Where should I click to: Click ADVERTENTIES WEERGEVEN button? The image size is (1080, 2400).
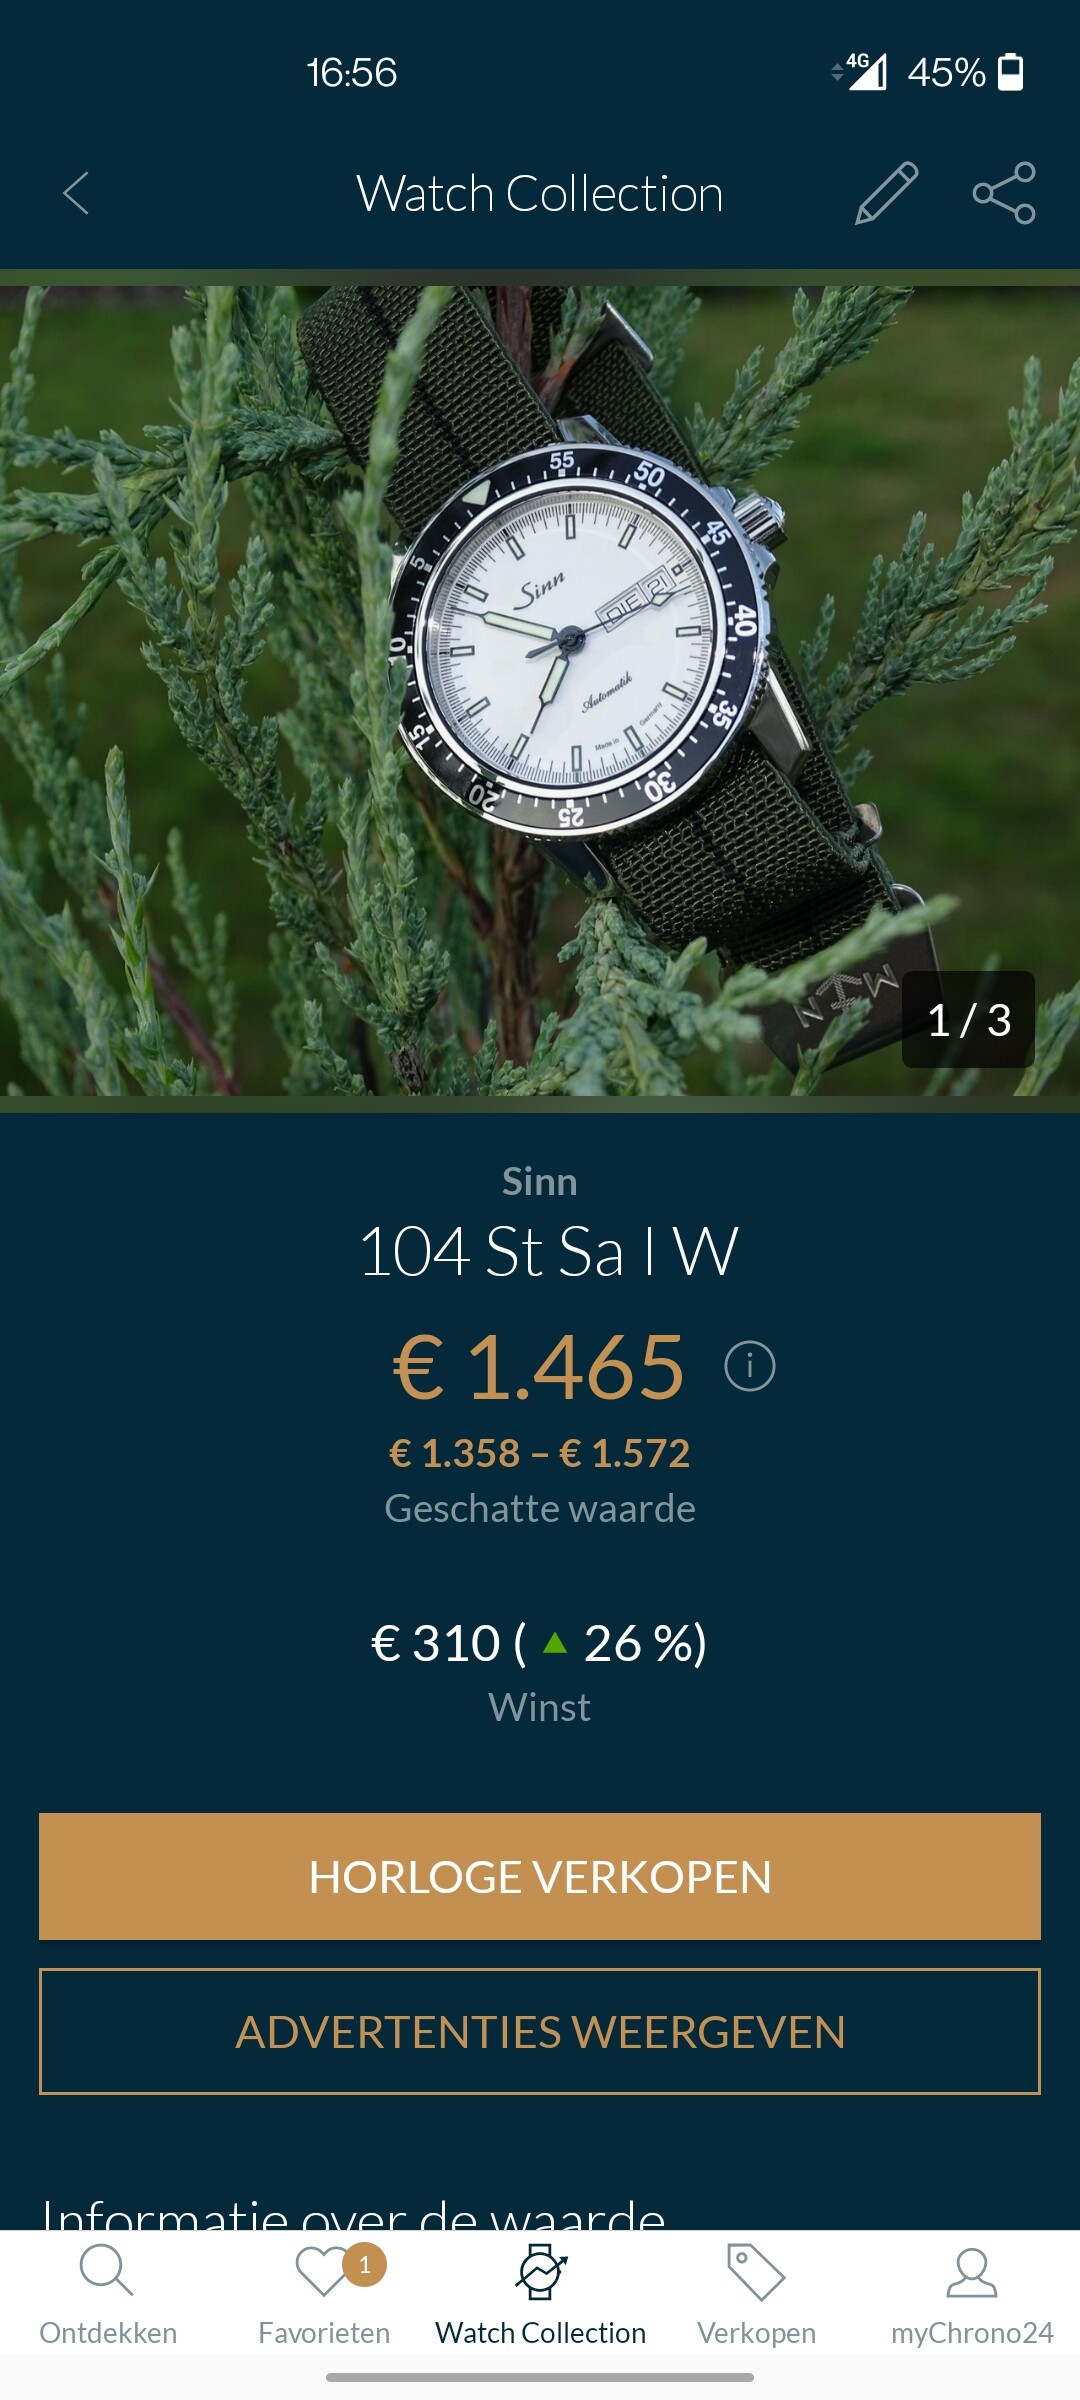click(540, 2031)
